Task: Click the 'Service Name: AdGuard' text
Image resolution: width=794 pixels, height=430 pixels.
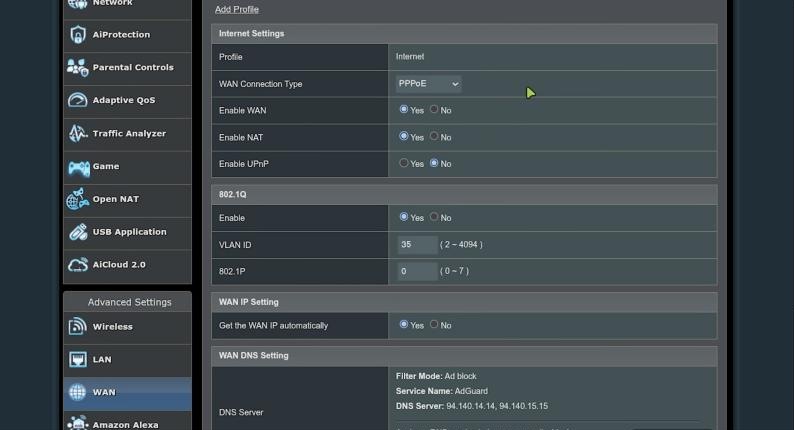Action: point(442,391)
